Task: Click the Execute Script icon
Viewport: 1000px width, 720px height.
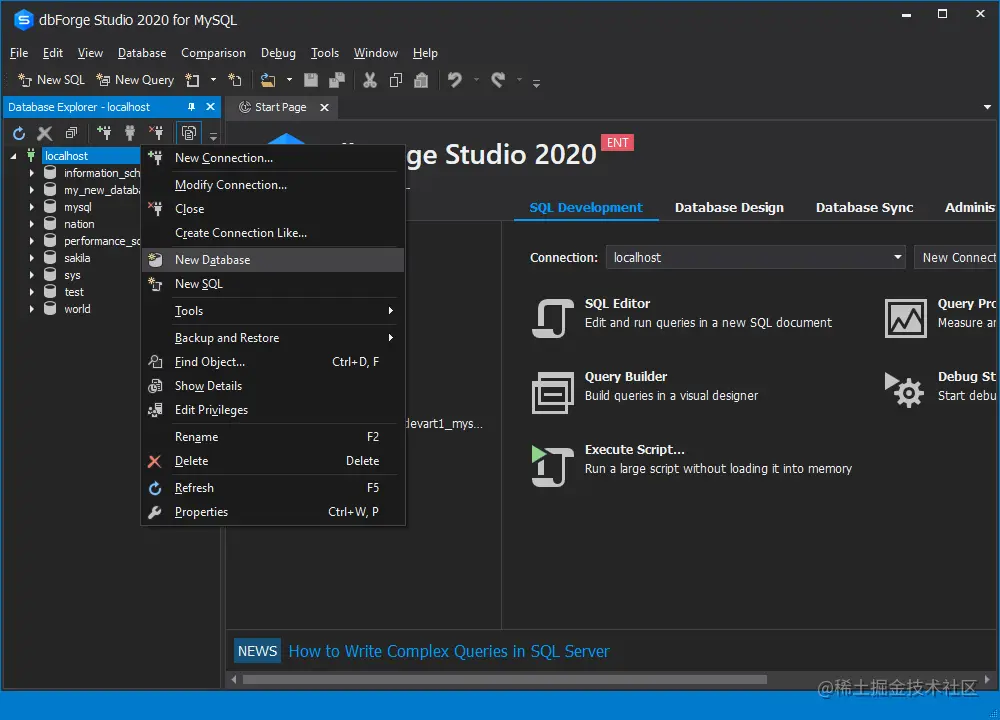Action: [x=551, y=464]
